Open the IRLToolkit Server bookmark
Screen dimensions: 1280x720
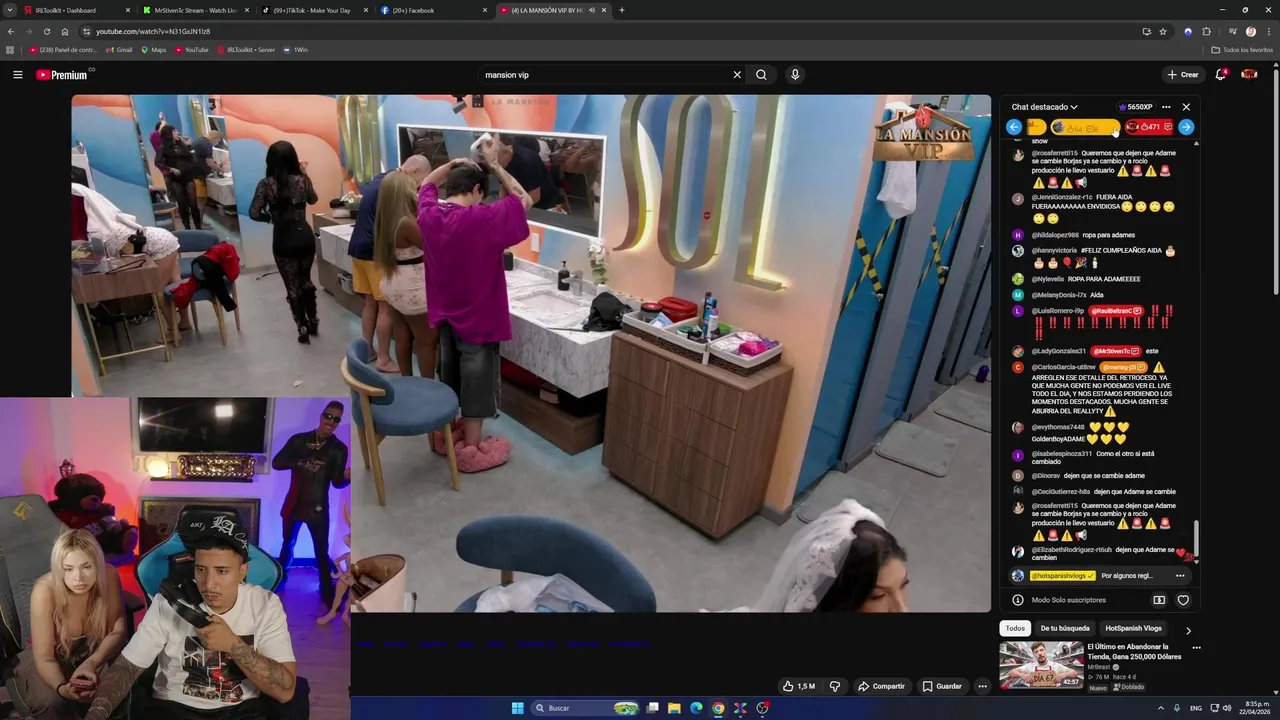click(x=245, y=49)
